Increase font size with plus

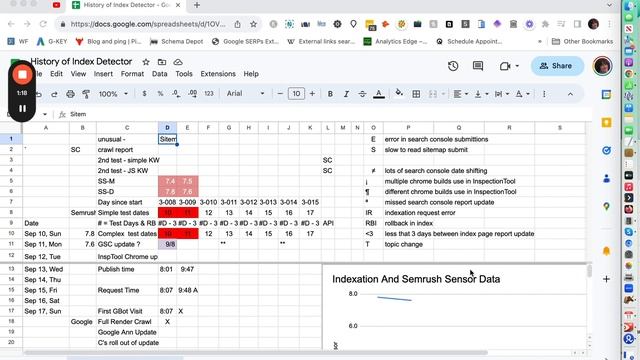click(x=312, y=94)
